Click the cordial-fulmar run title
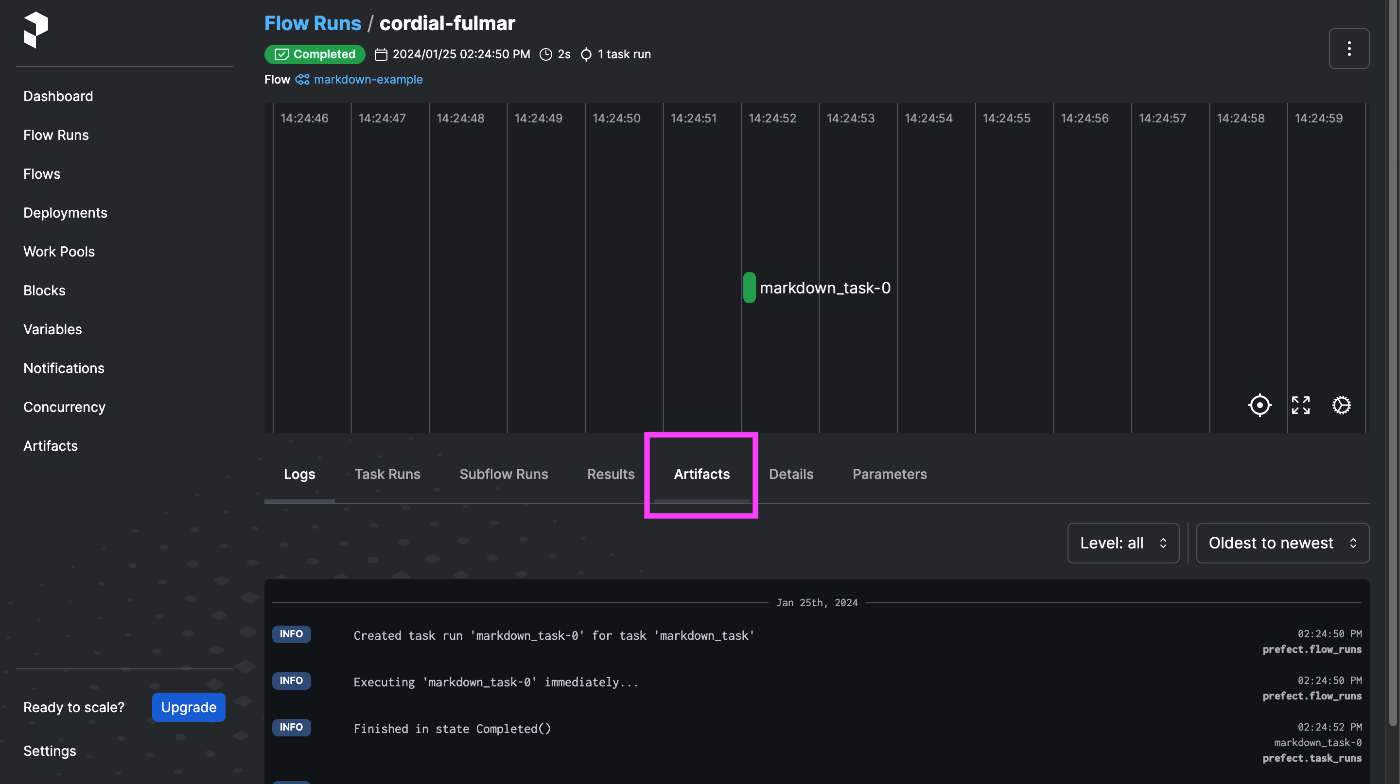 447,23
